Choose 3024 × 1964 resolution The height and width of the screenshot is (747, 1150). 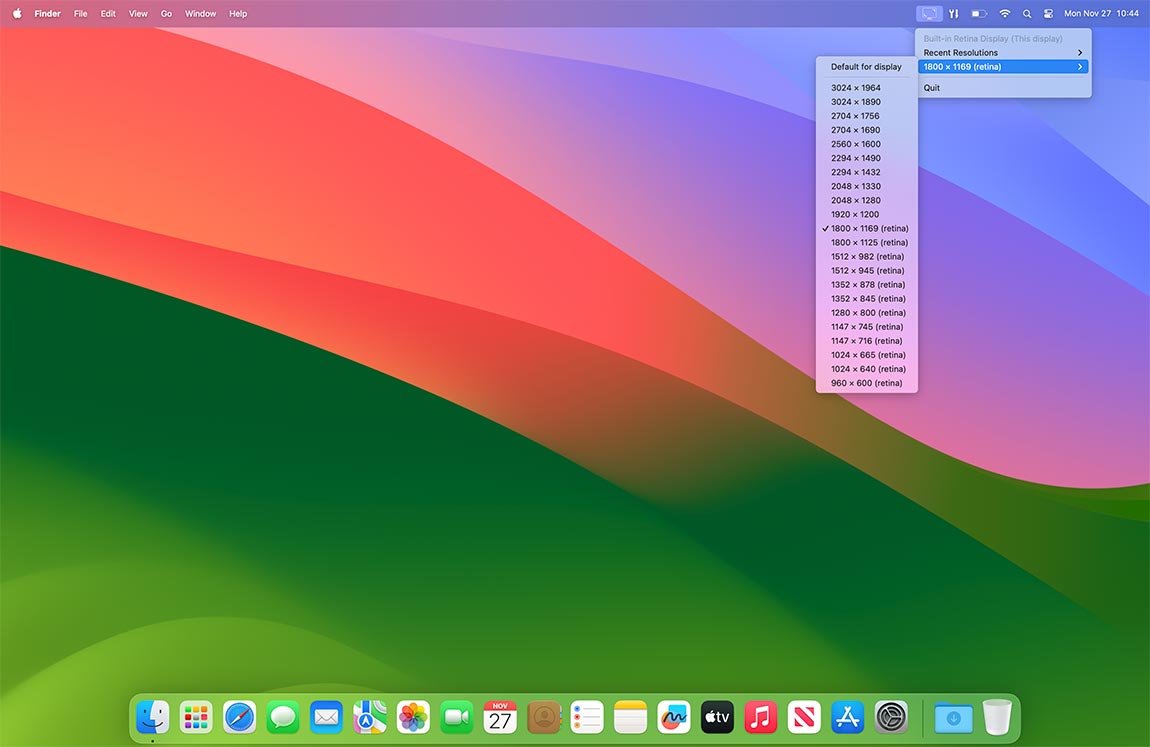[855, 88]
